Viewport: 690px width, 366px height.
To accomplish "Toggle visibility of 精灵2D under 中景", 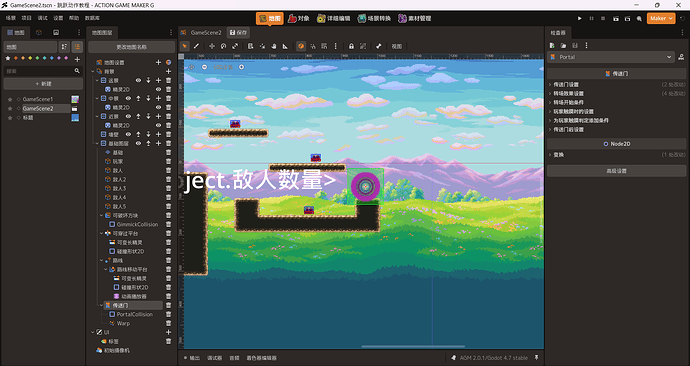I will 158,107.
